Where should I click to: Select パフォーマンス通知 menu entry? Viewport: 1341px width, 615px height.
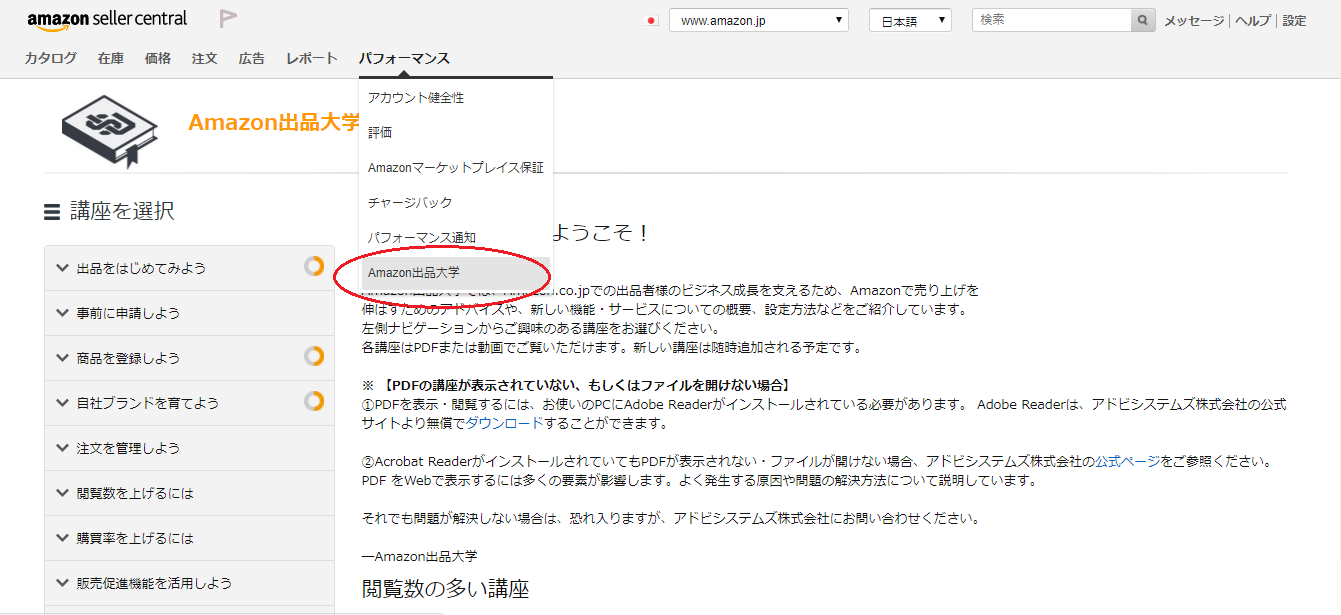point(455,237)
